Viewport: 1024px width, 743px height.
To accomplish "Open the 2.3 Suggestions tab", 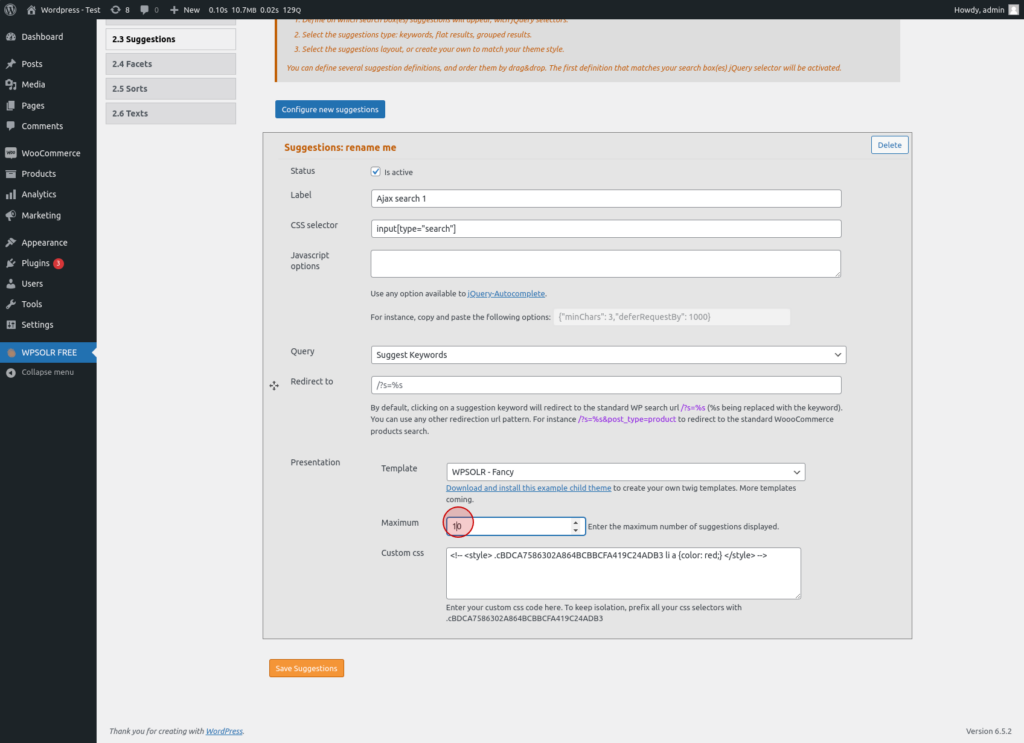I will pos(170,39).
